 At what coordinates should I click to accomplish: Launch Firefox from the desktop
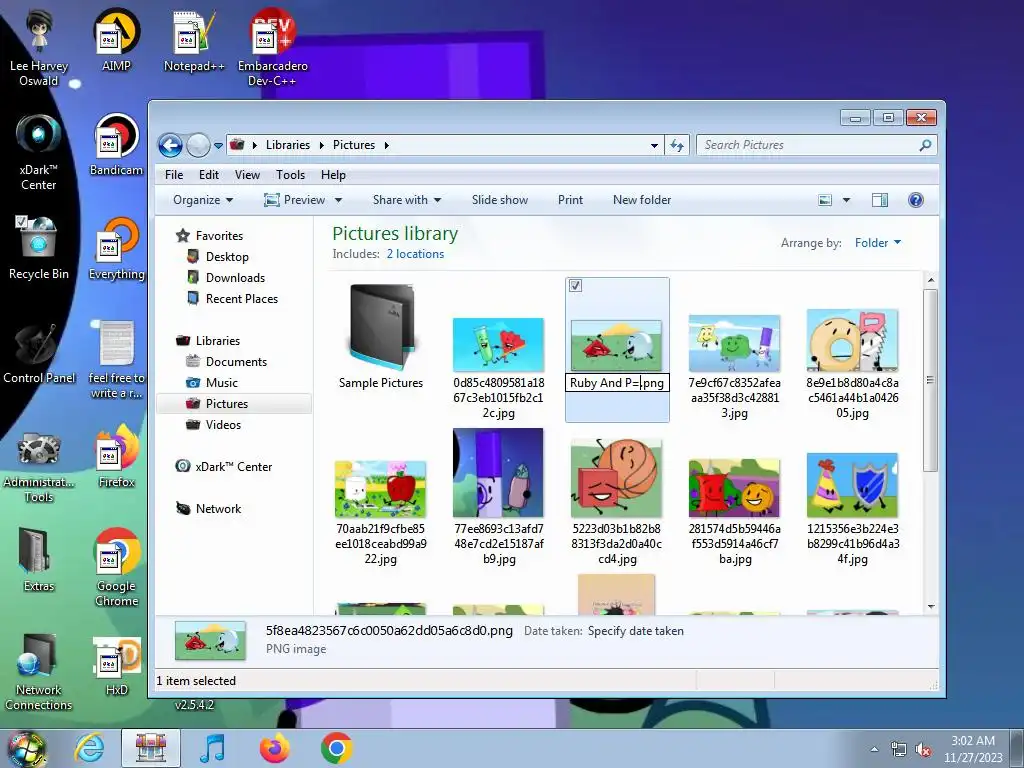click(116, 456)
